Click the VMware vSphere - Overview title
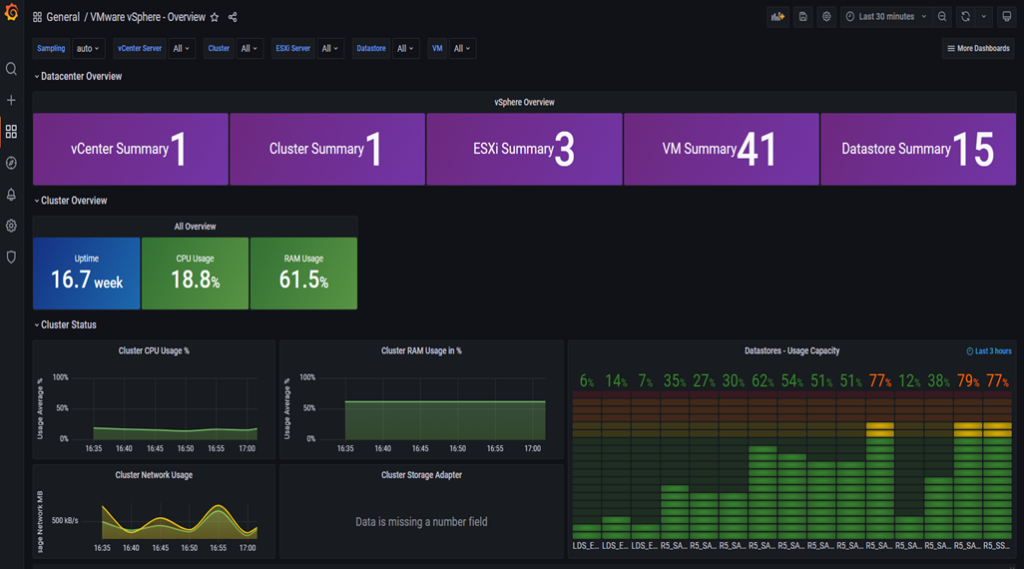This screenshot has height=569, width=1024. click(x=148, y=17)
